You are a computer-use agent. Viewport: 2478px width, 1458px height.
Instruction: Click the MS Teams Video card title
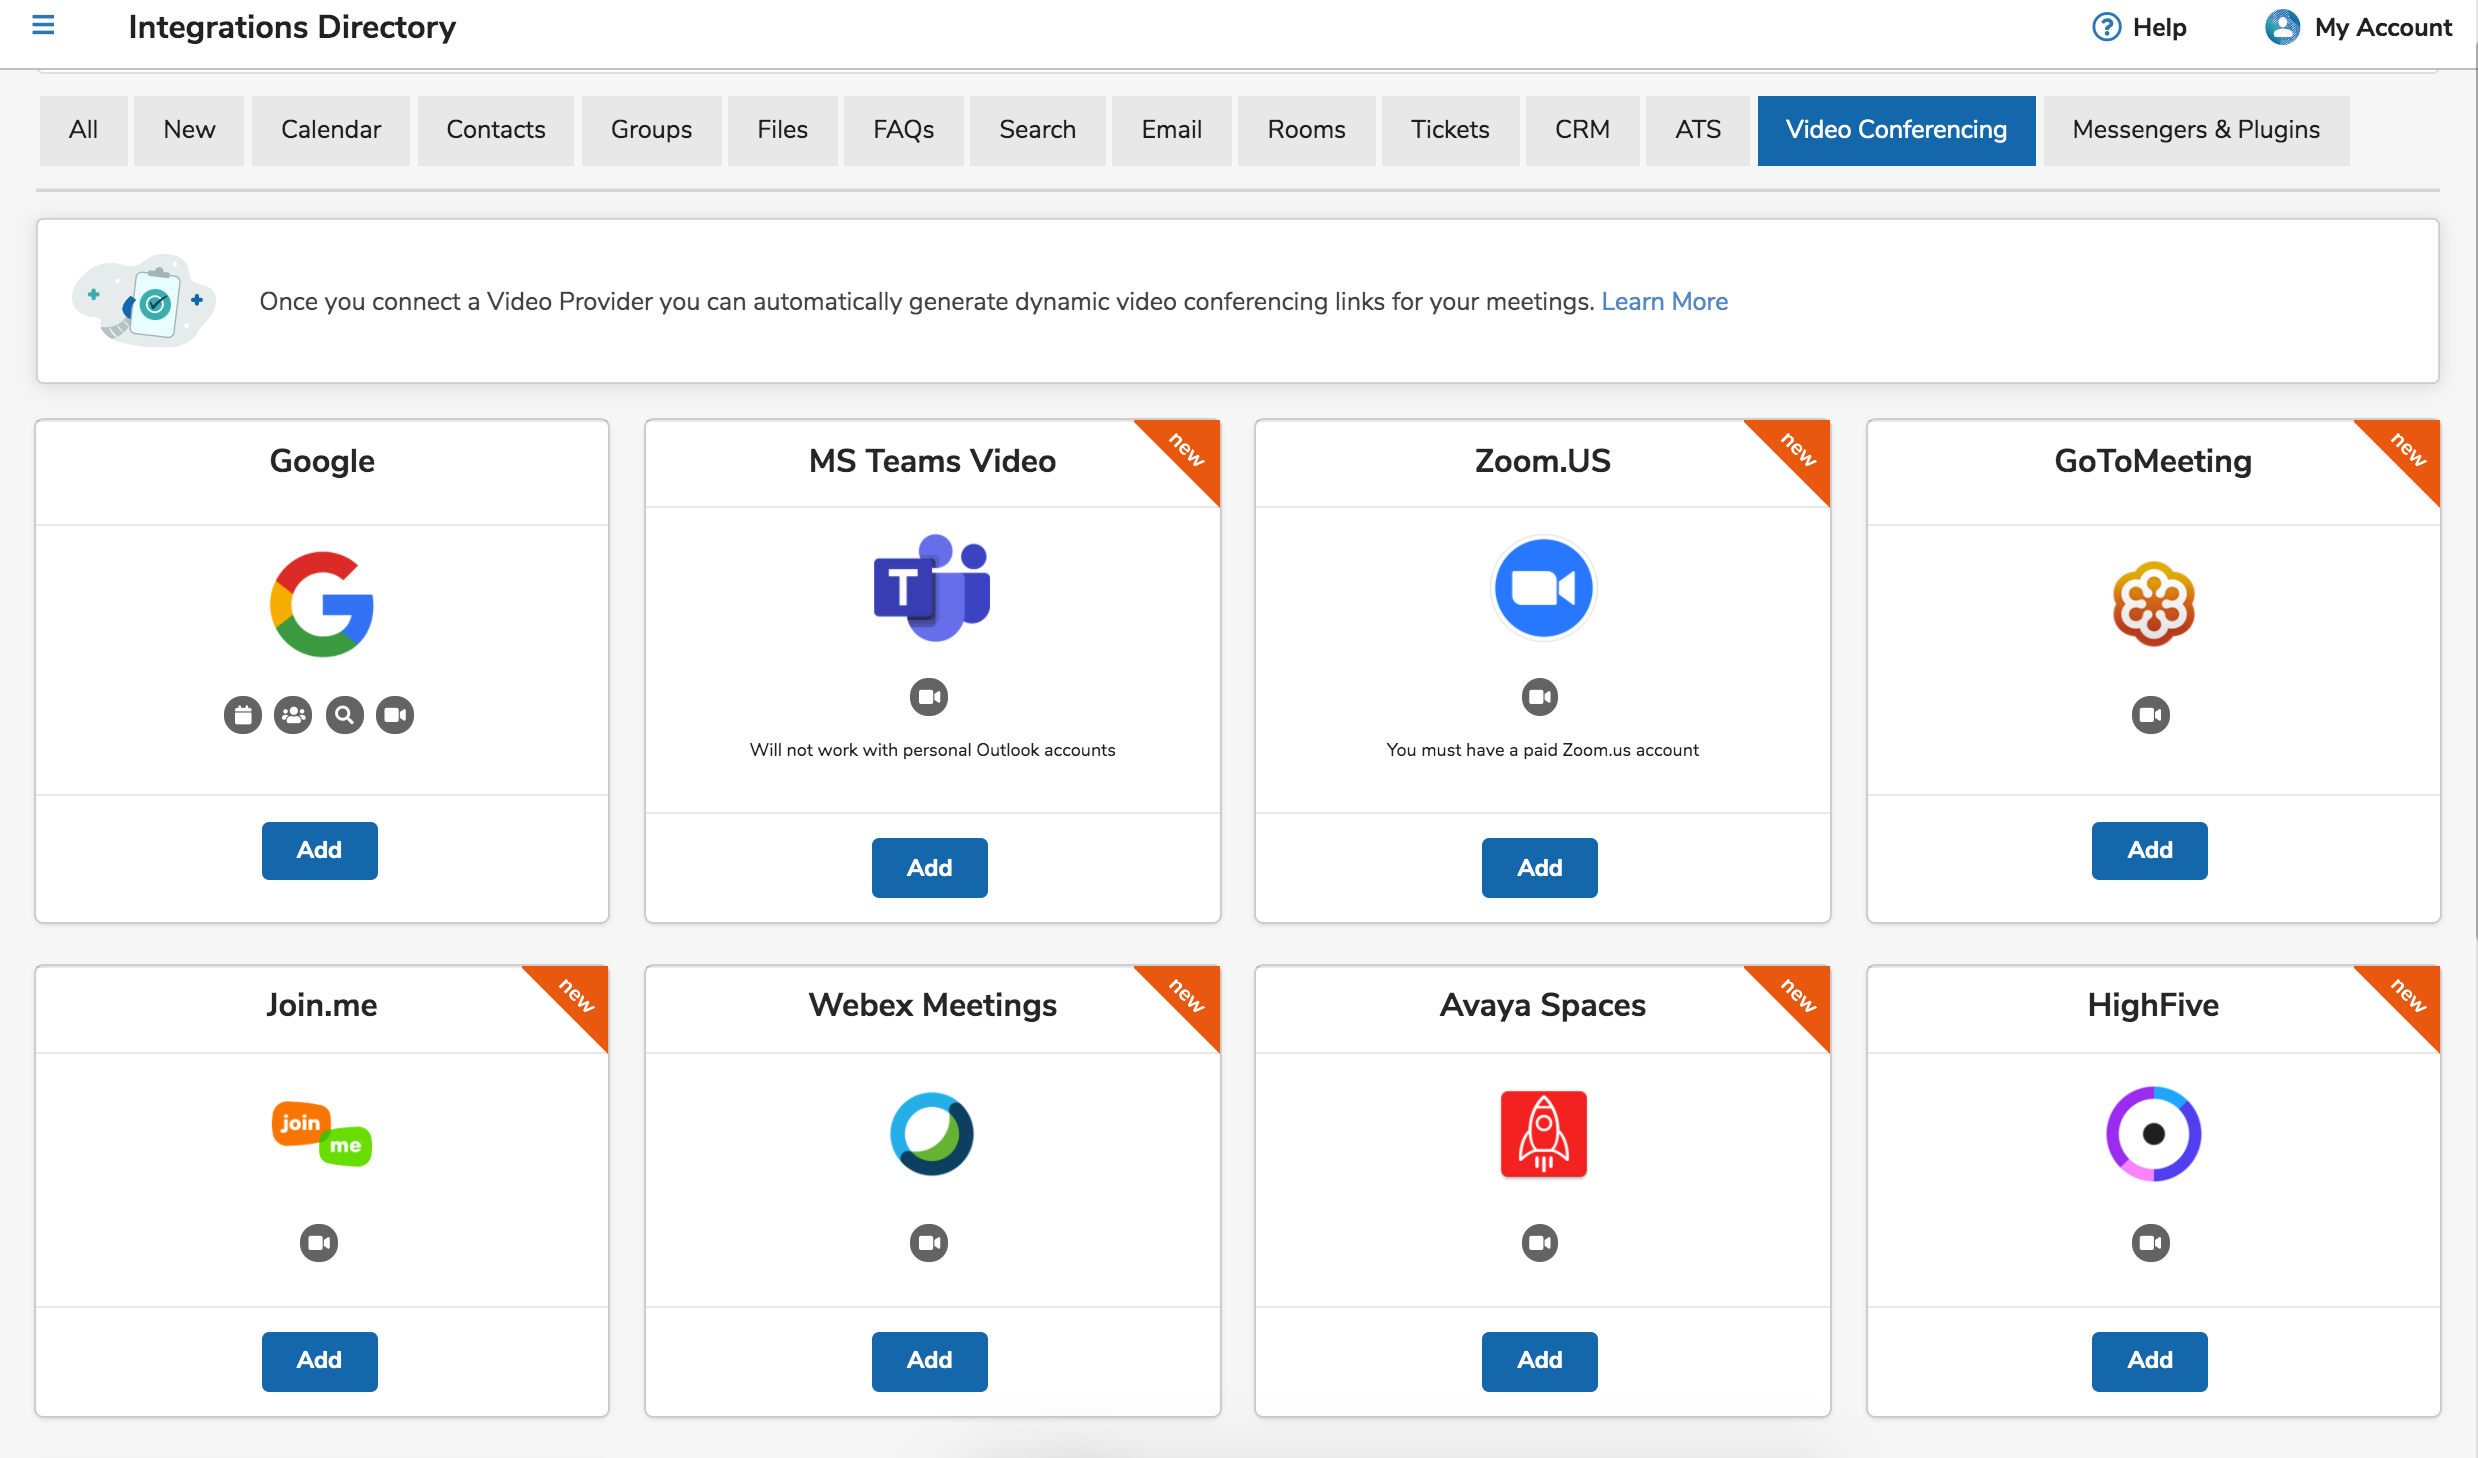pos(932,461)
